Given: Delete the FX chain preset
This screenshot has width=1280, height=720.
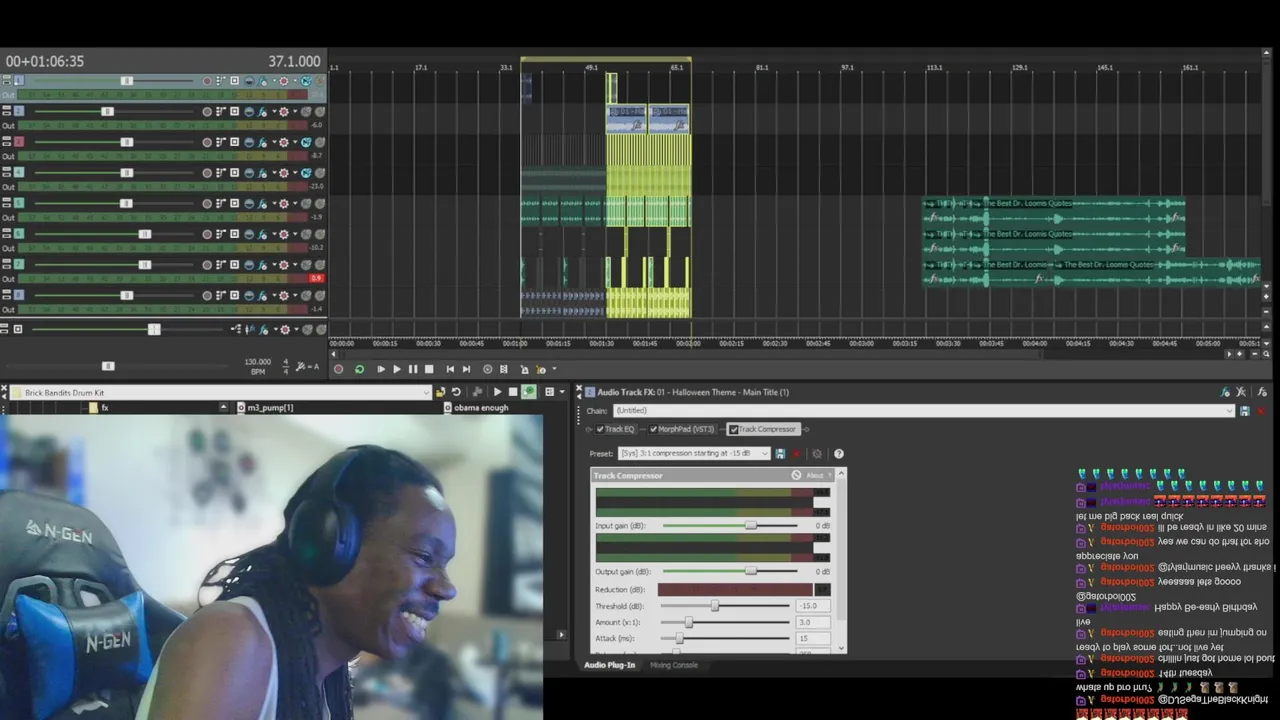Looking at the screenshot, I should [1260, 410].
